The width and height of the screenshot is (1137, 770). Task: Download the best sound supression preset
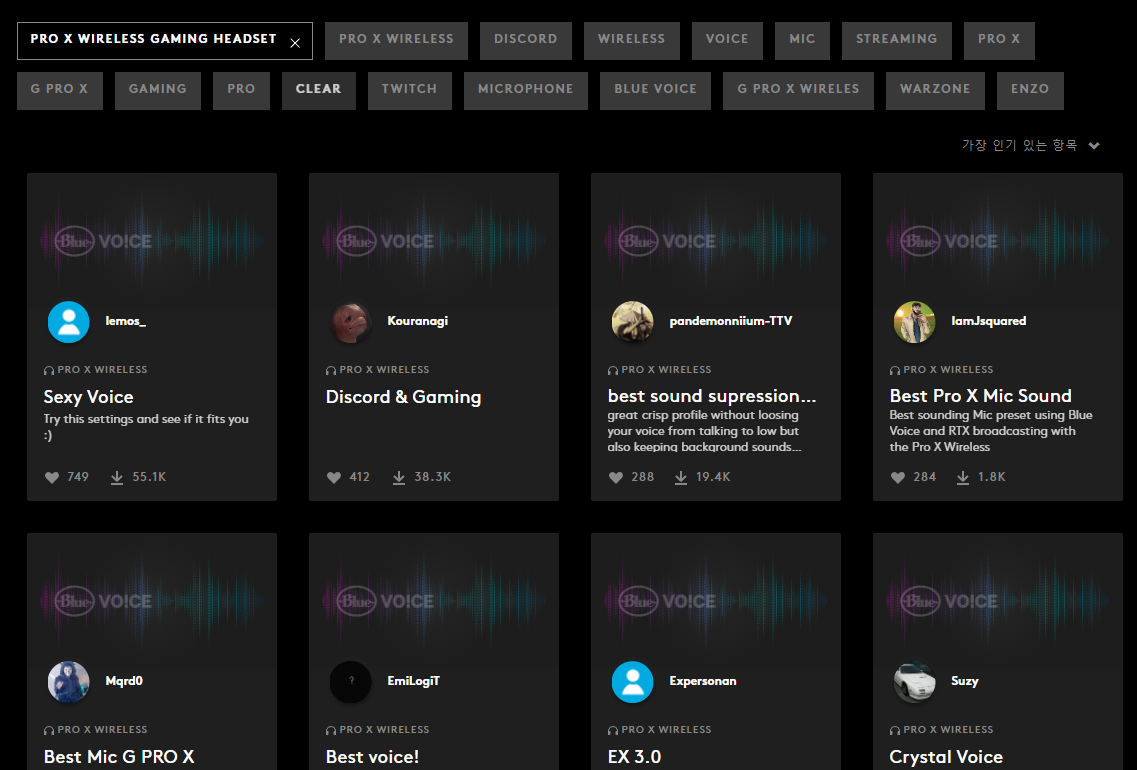coord(681,477)
